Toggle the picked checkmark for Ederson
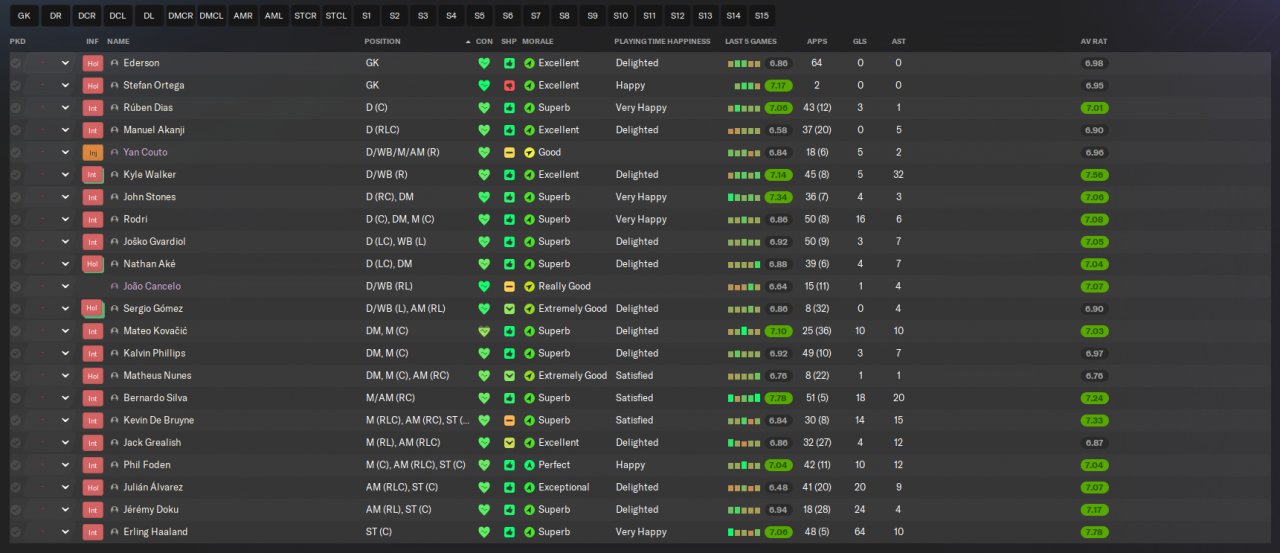This screenshot has height=553, width=1280. click(15, 63)
